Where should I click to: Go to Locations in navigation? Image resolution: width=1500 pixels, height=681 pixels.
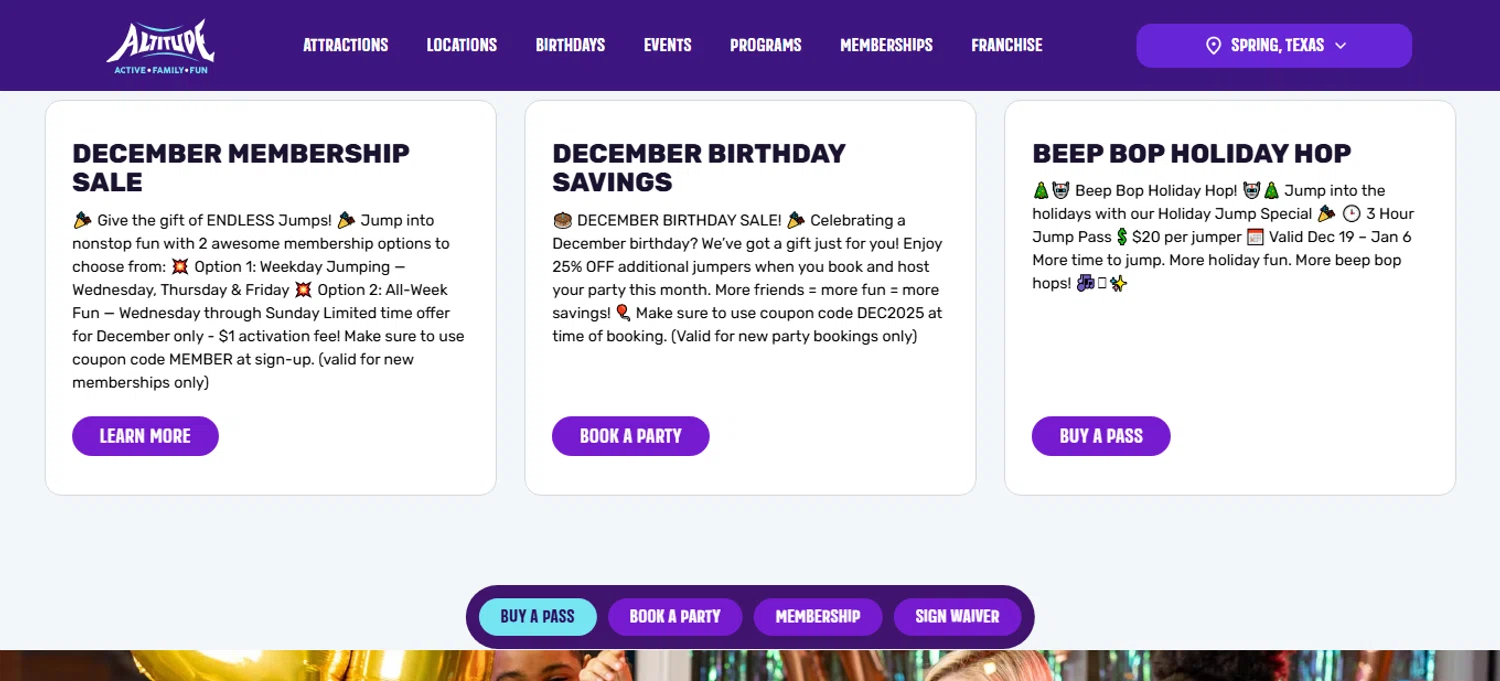pos(461,45)
